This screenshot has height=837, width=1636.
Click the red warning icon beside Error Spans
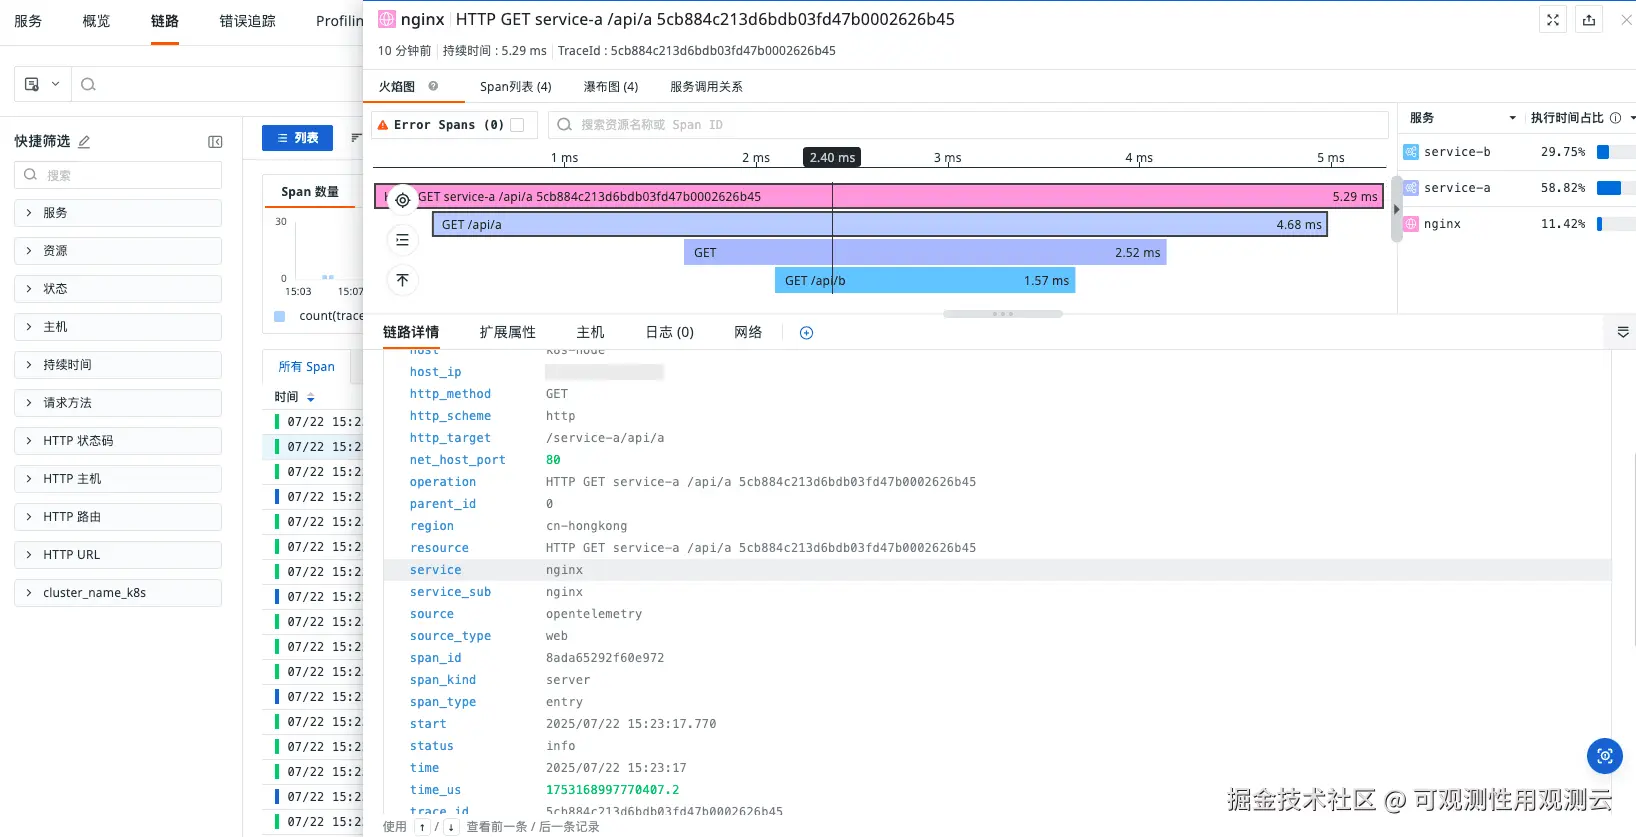click(382, 125)
